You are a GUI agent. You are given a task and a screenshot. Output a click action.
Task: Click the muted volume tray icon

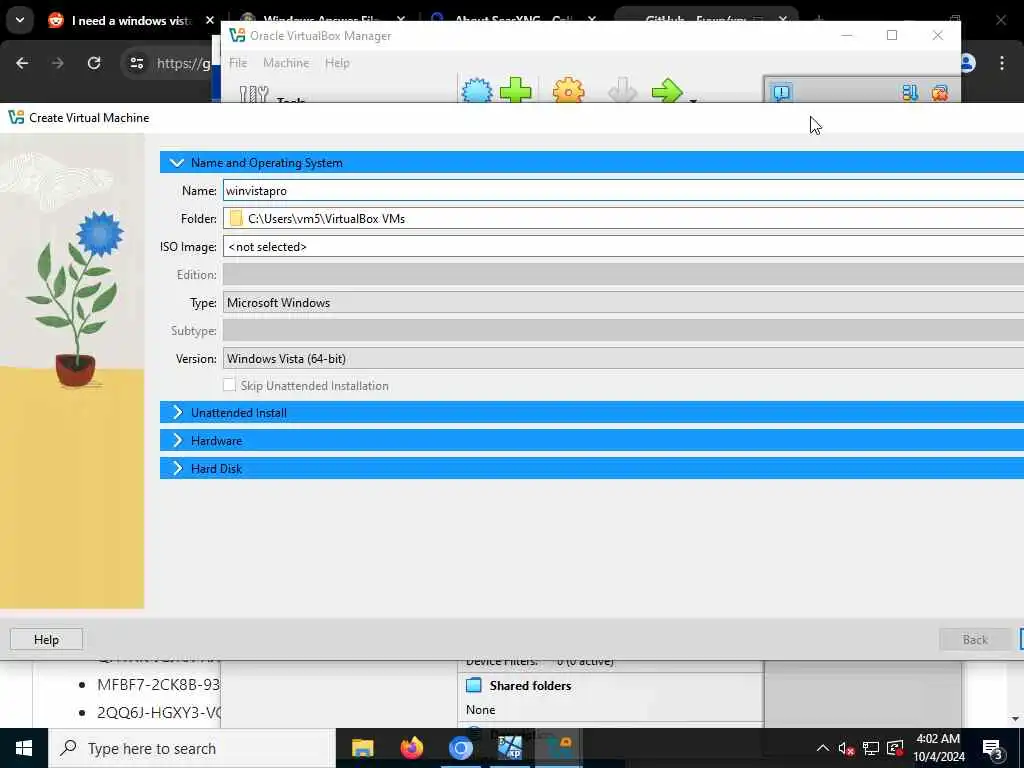tap(846, 748)
